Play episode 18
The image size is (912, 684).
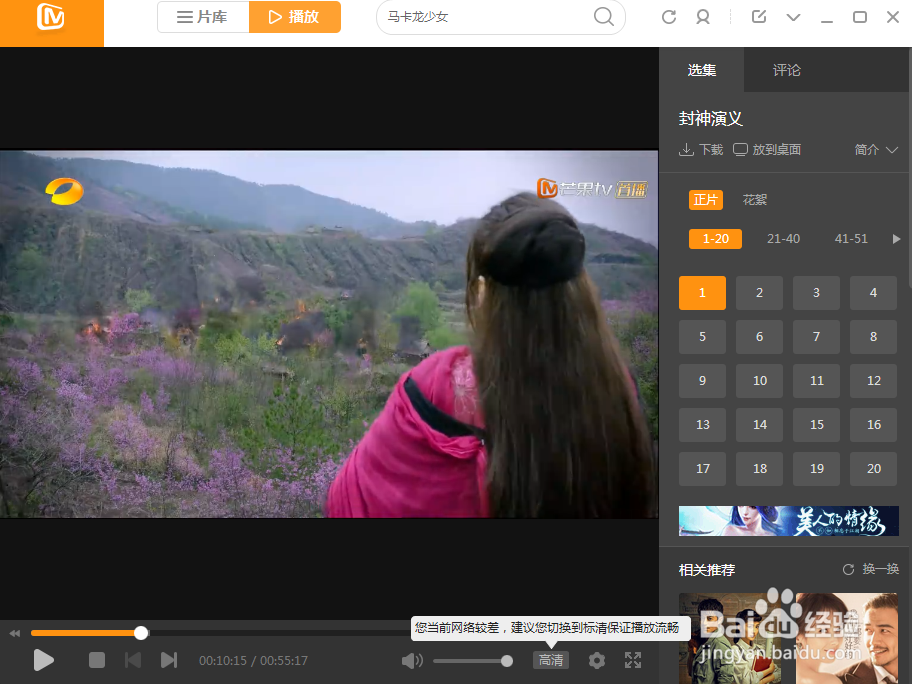[759, 469]
